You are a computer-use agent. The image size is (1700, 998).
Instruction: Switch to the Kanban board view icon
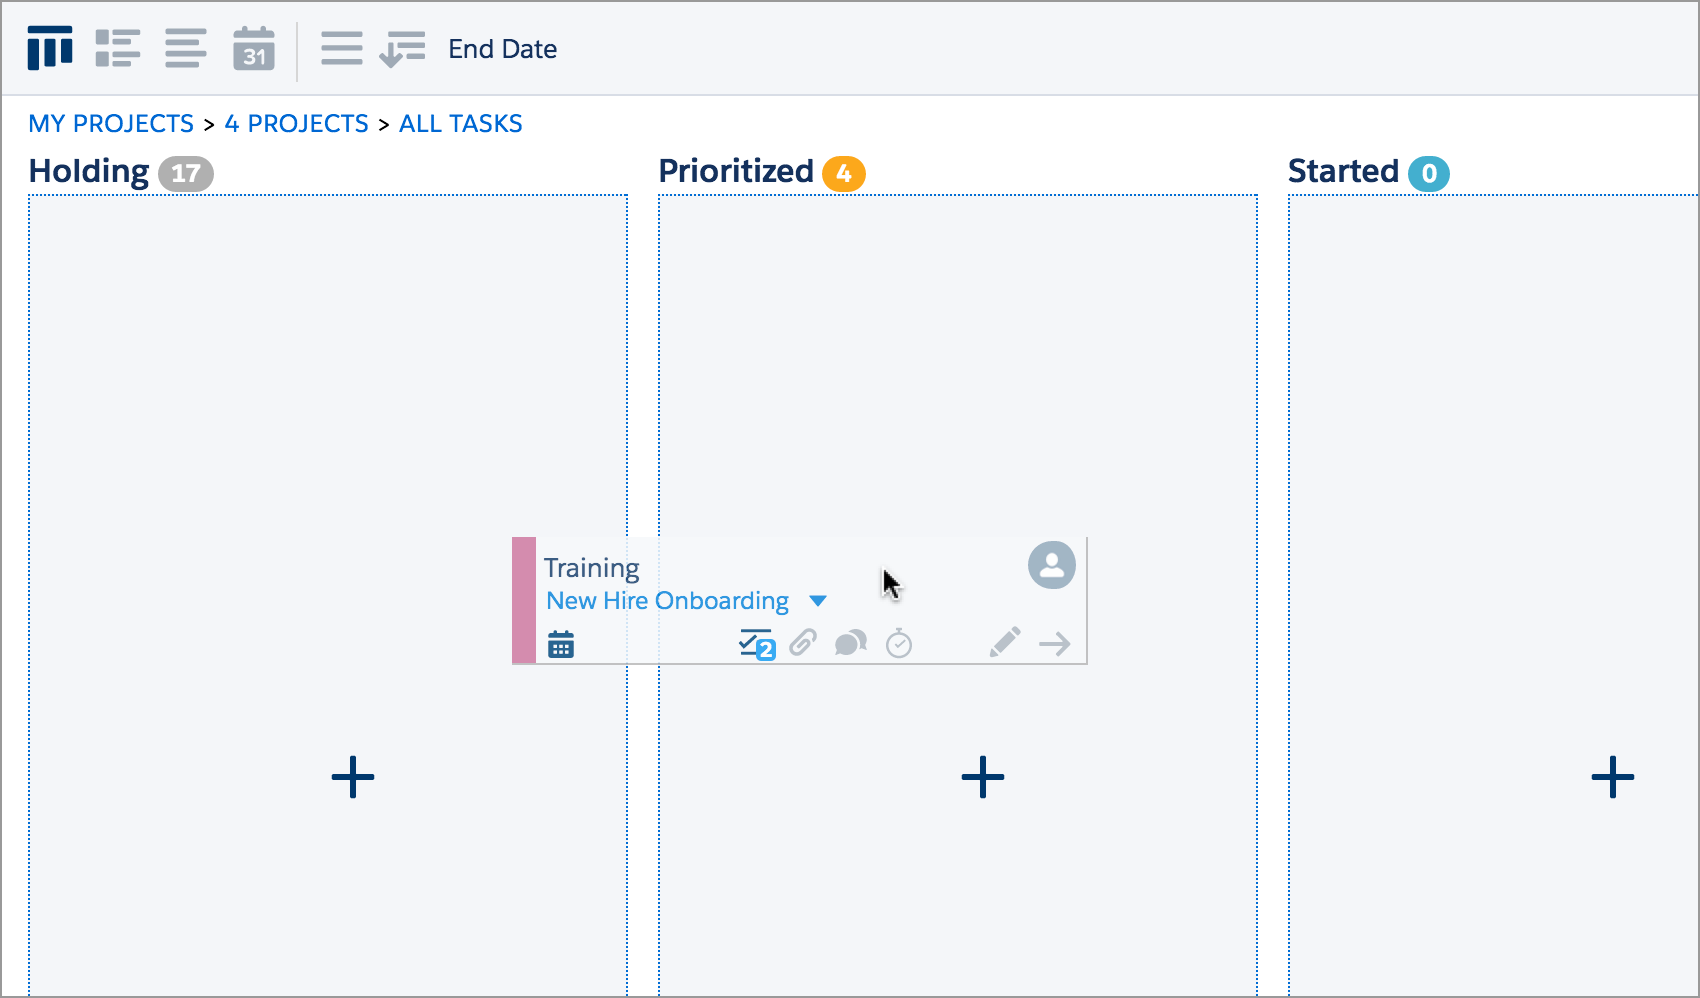pyautogui.click(x=50, y=48)
